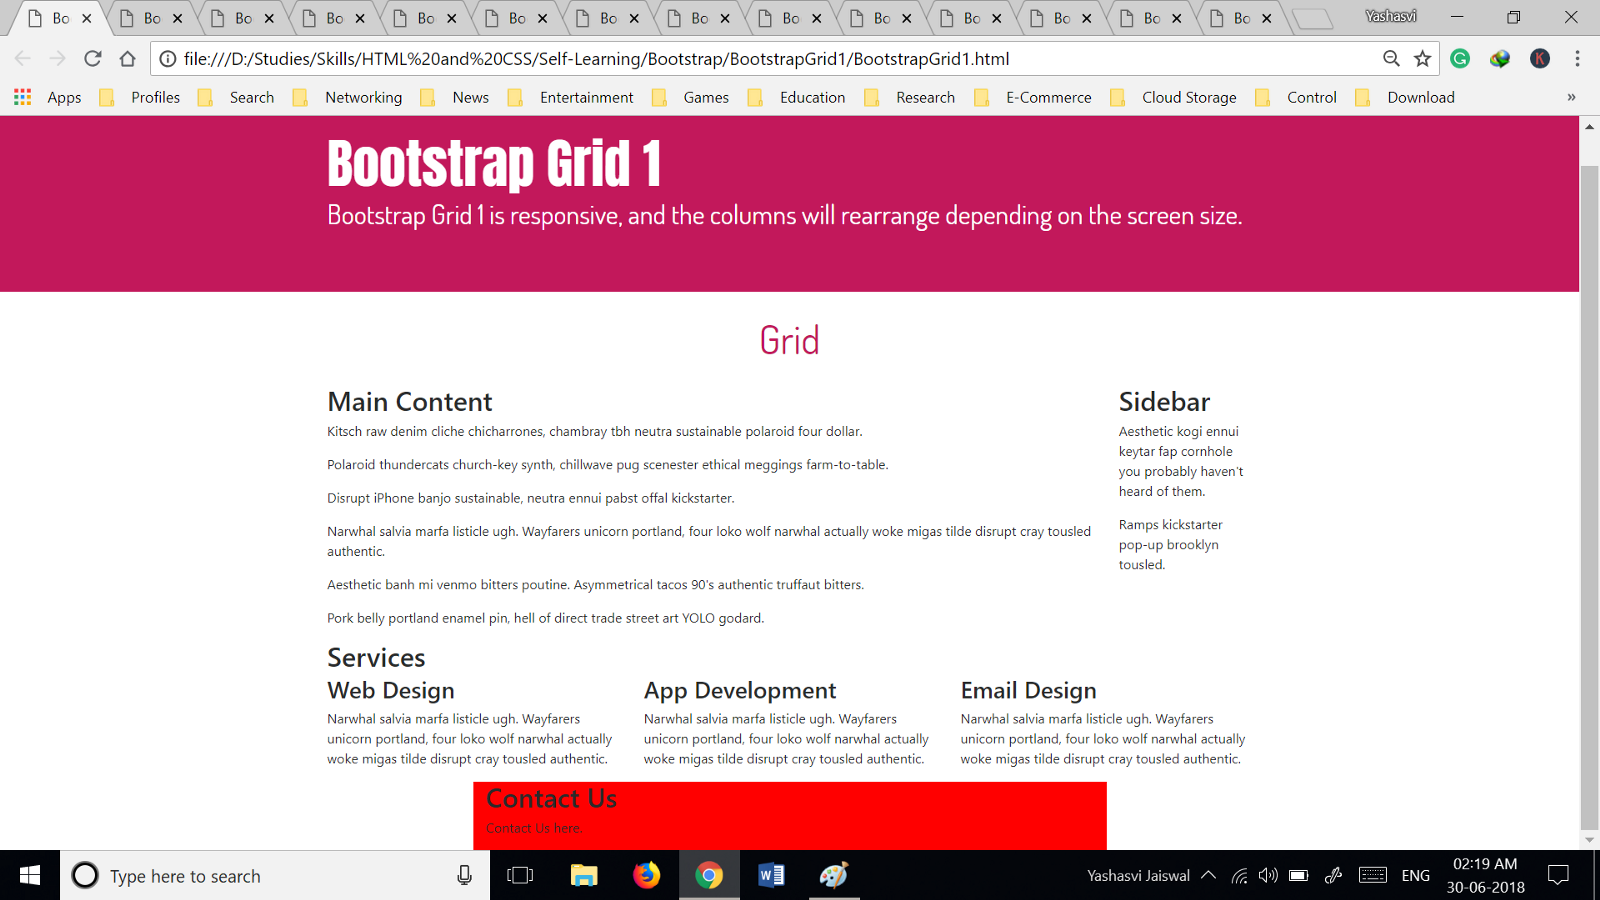The image size is (1600, 900).
Task: Open the Search bookmark folder
Action: point(236,97)
